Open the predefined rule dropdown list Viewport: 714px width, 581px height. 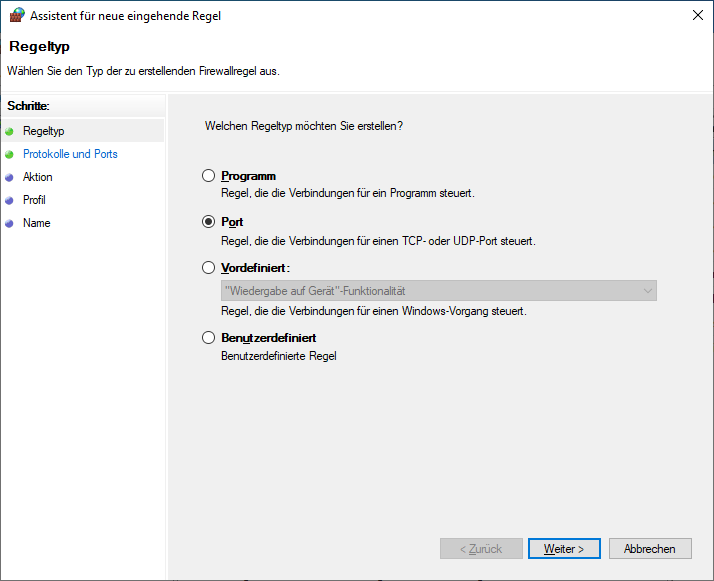point(438,291)
